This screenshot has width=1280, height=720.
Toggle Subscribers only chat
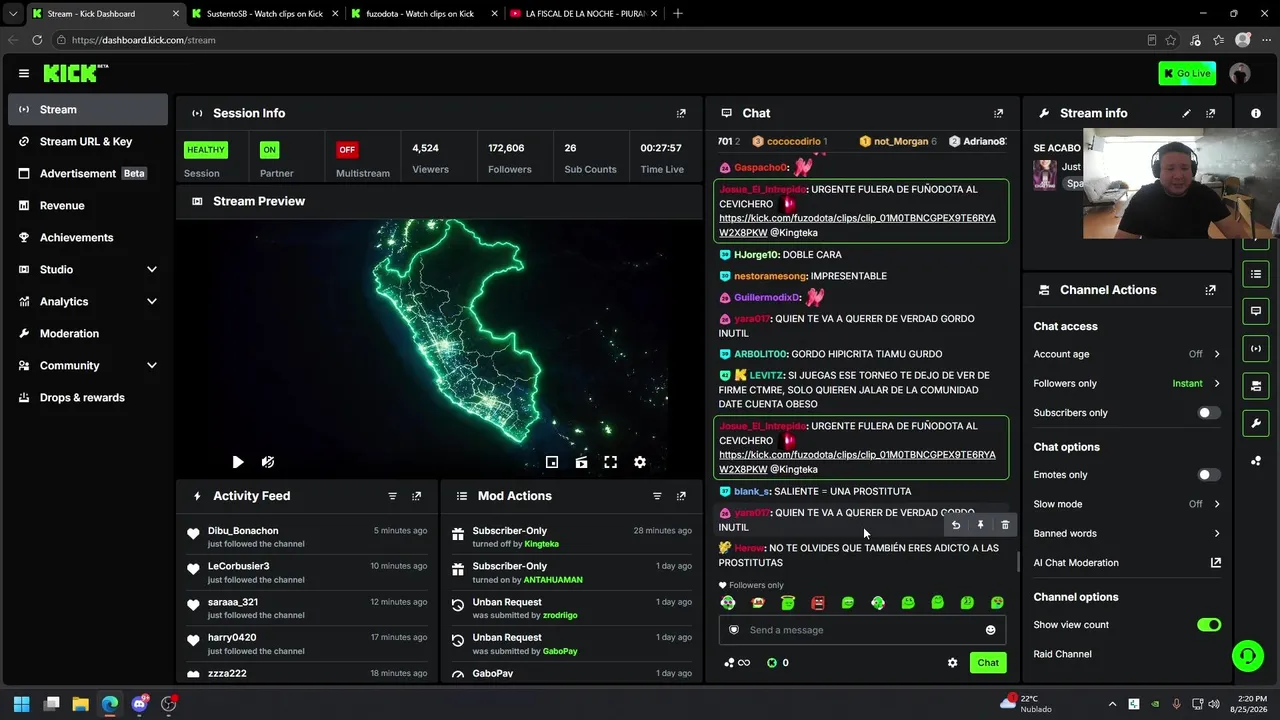pos(1209,413)
